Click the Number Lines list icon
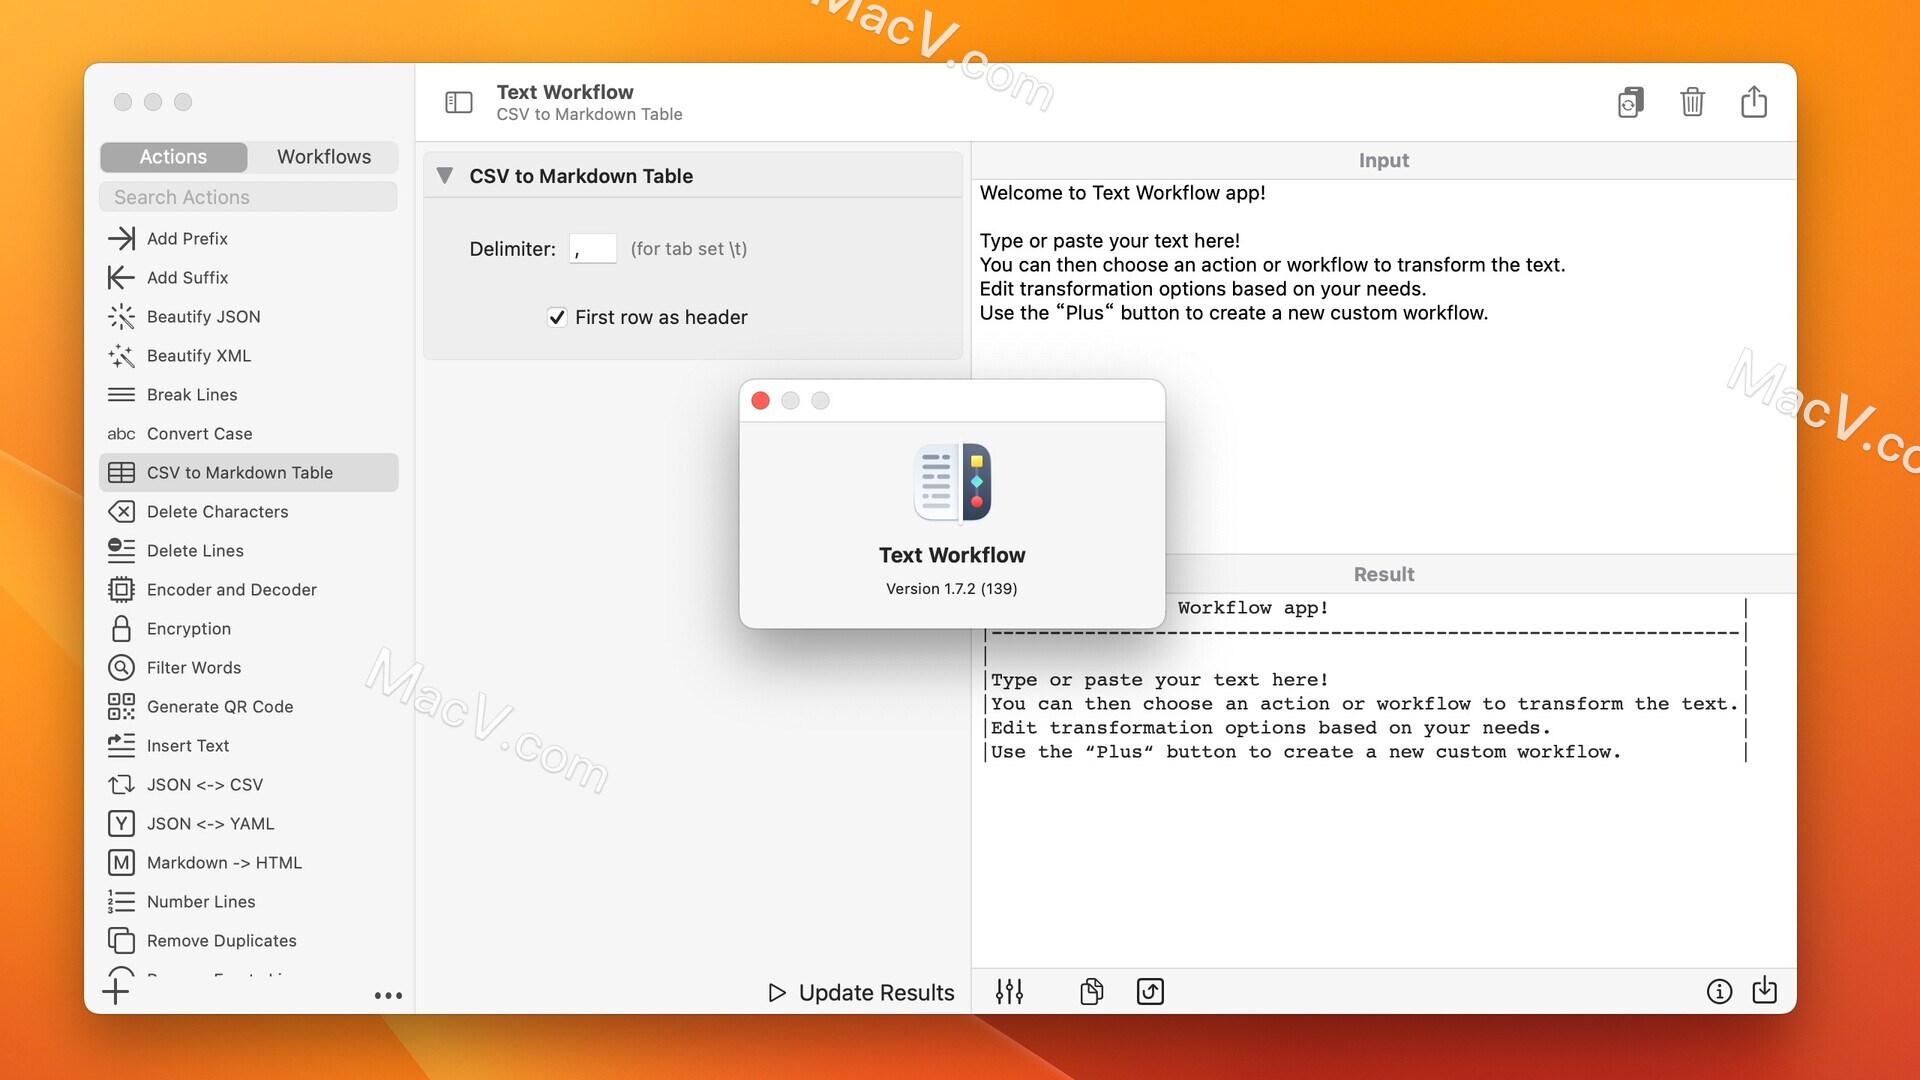 (x=121, y=901)
